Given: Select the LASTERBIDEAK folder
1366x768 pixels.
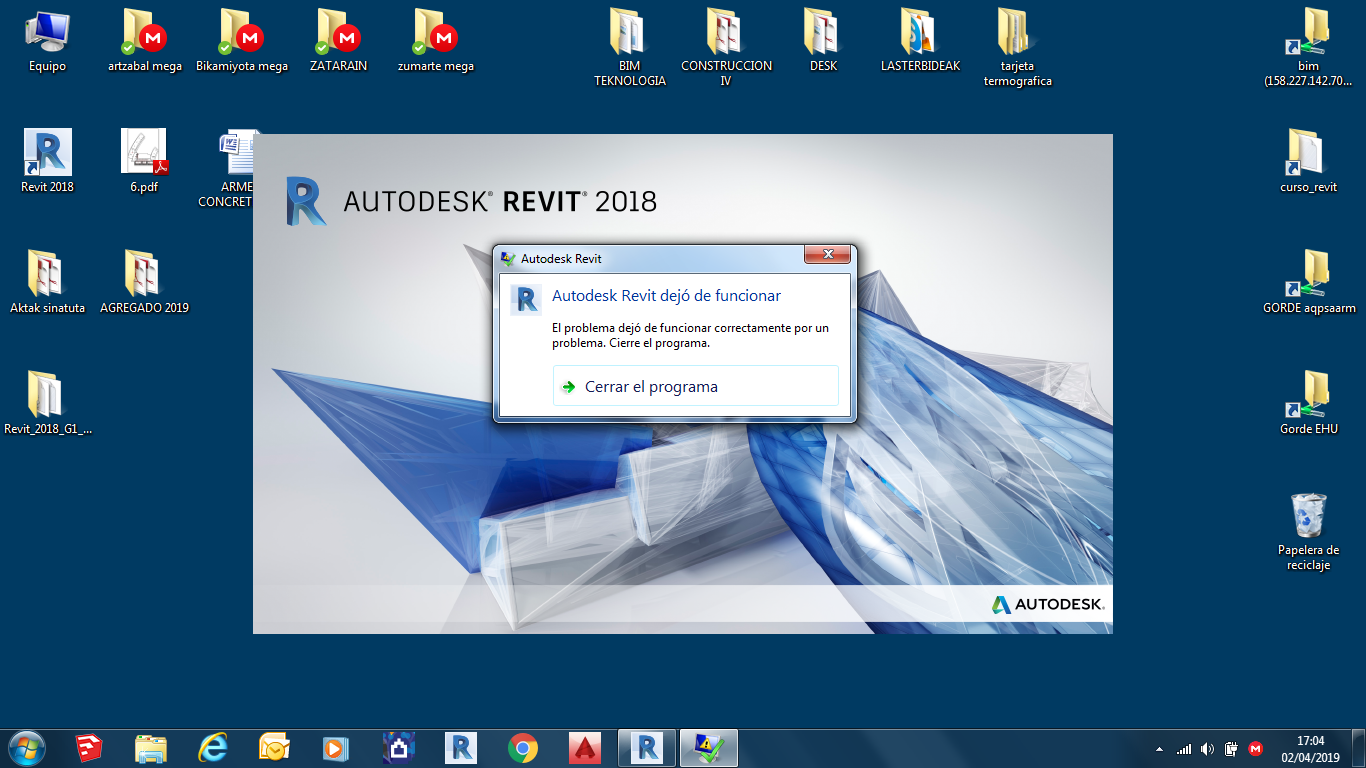Looking at the screenshot, I should click(920, 41).
